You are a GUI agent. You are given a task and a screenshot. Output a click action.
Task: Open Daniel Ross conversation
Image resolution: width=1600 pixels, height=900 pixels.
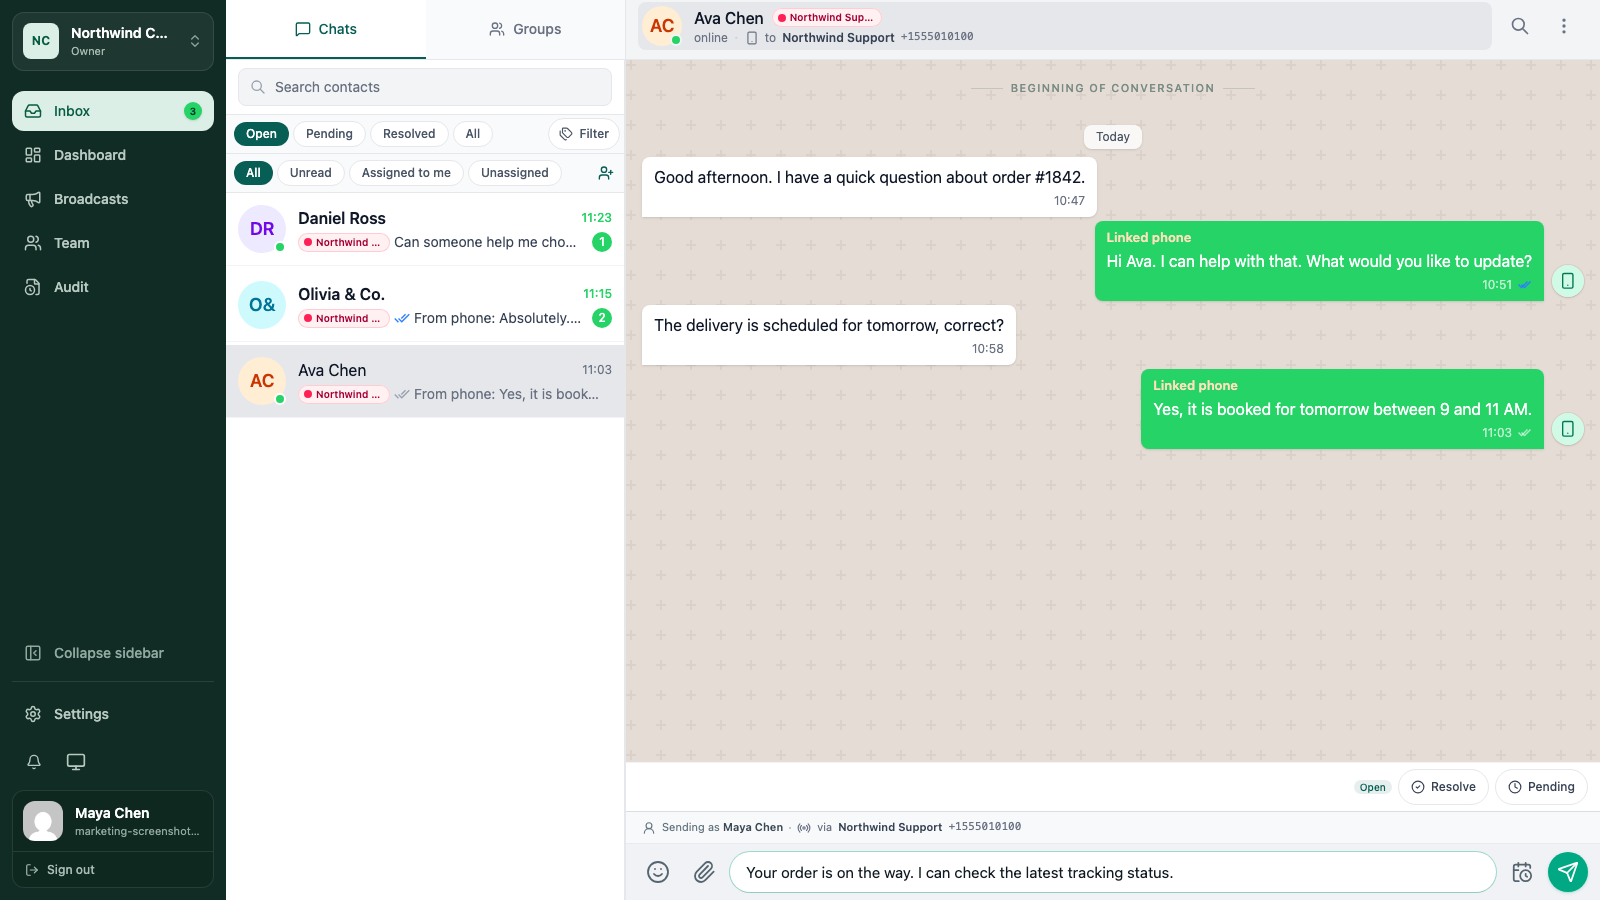click(x=425, y=229)
